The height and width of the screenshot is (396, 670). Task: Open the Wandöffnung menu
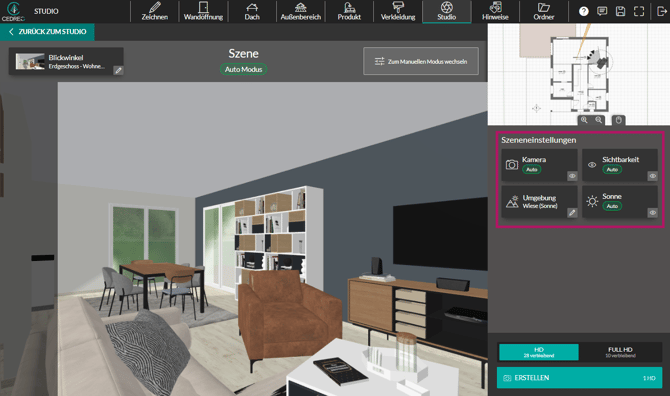point(203,12)
